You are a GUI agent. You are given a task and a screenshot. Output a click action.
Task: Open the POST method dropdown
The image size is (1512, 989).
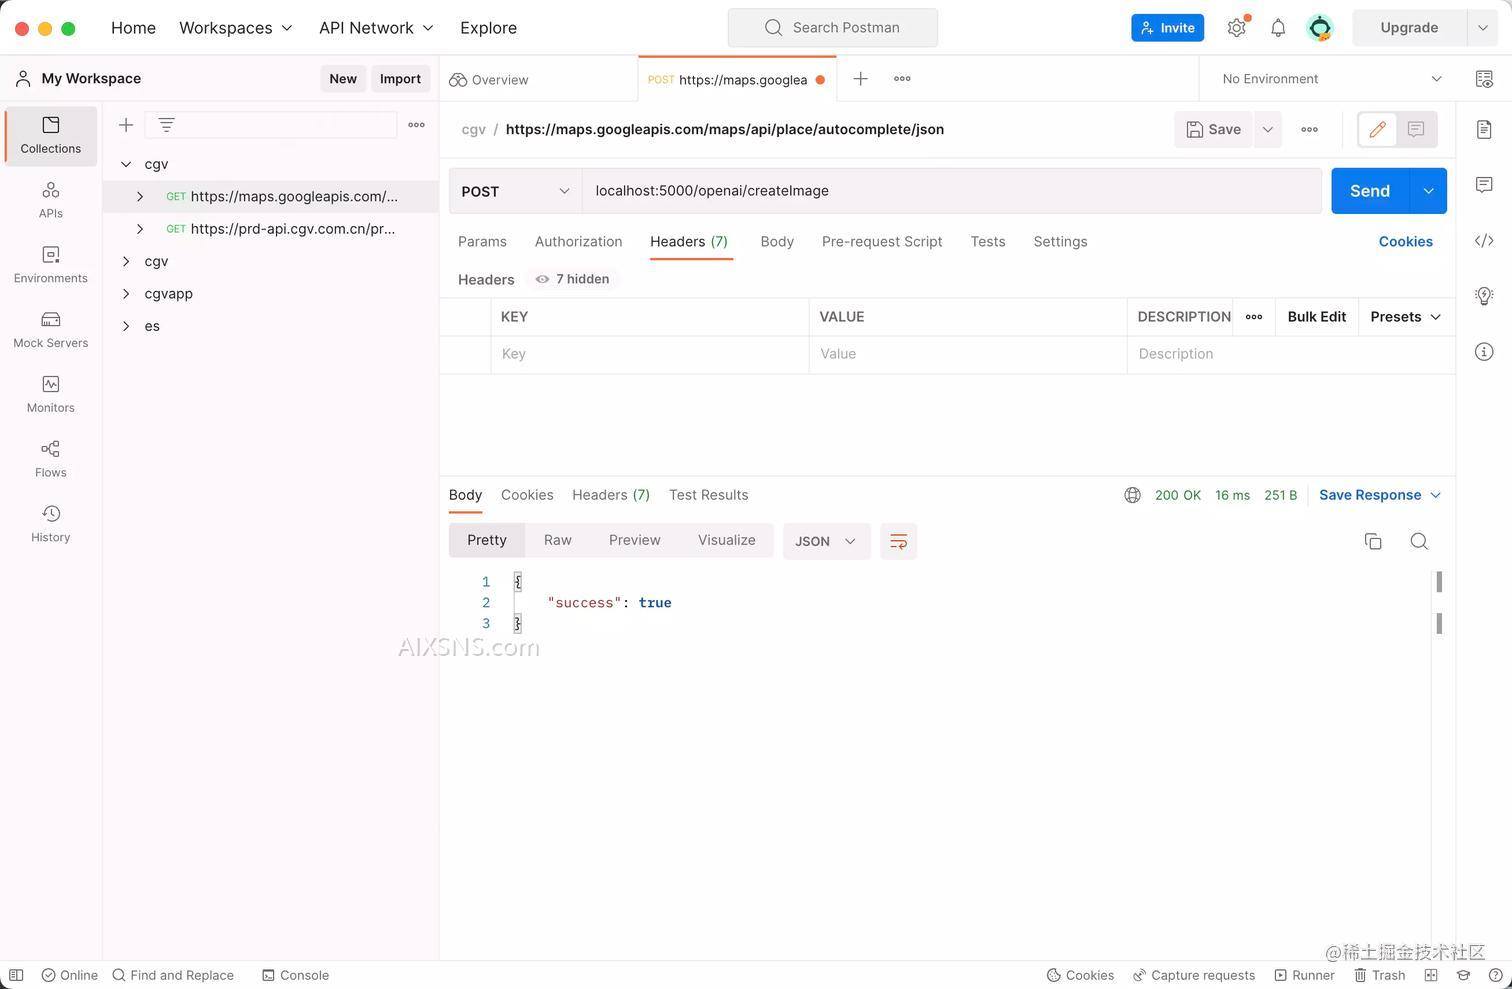tap(514, 191)
